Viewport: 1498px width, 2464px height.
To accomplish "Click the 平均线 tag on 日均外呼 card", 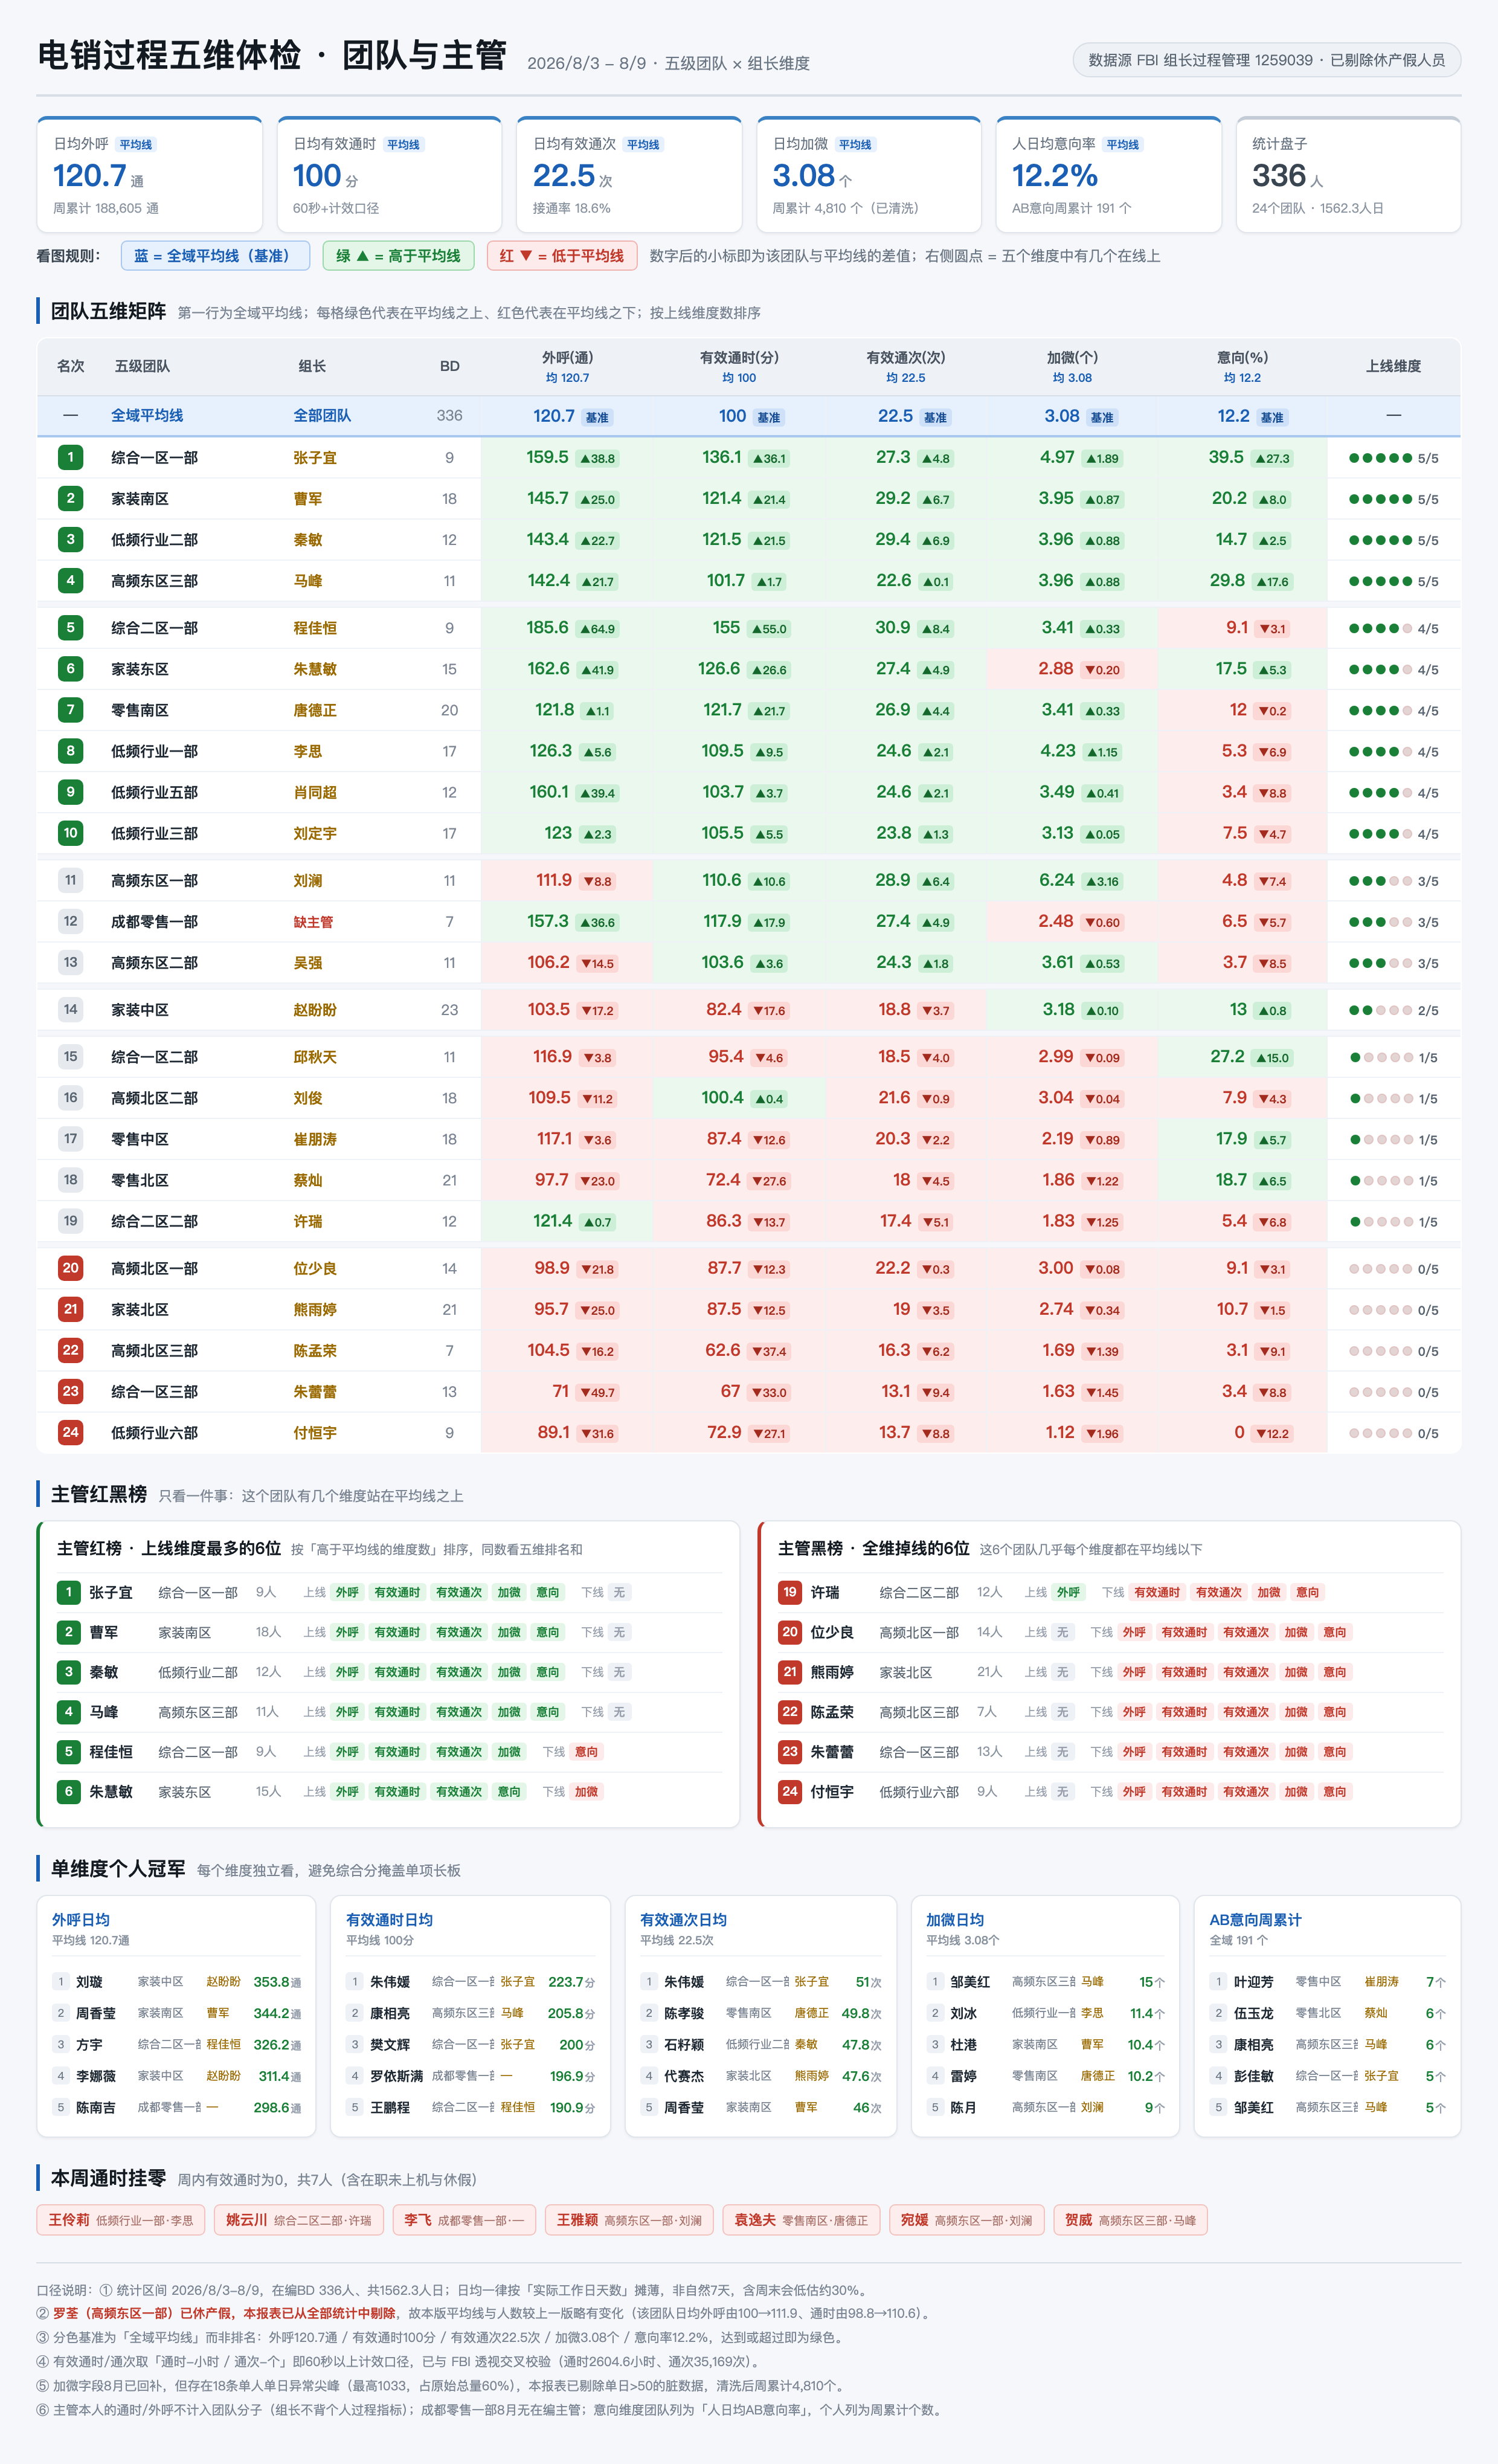I will pyautogui.click(x=136, y=145).
